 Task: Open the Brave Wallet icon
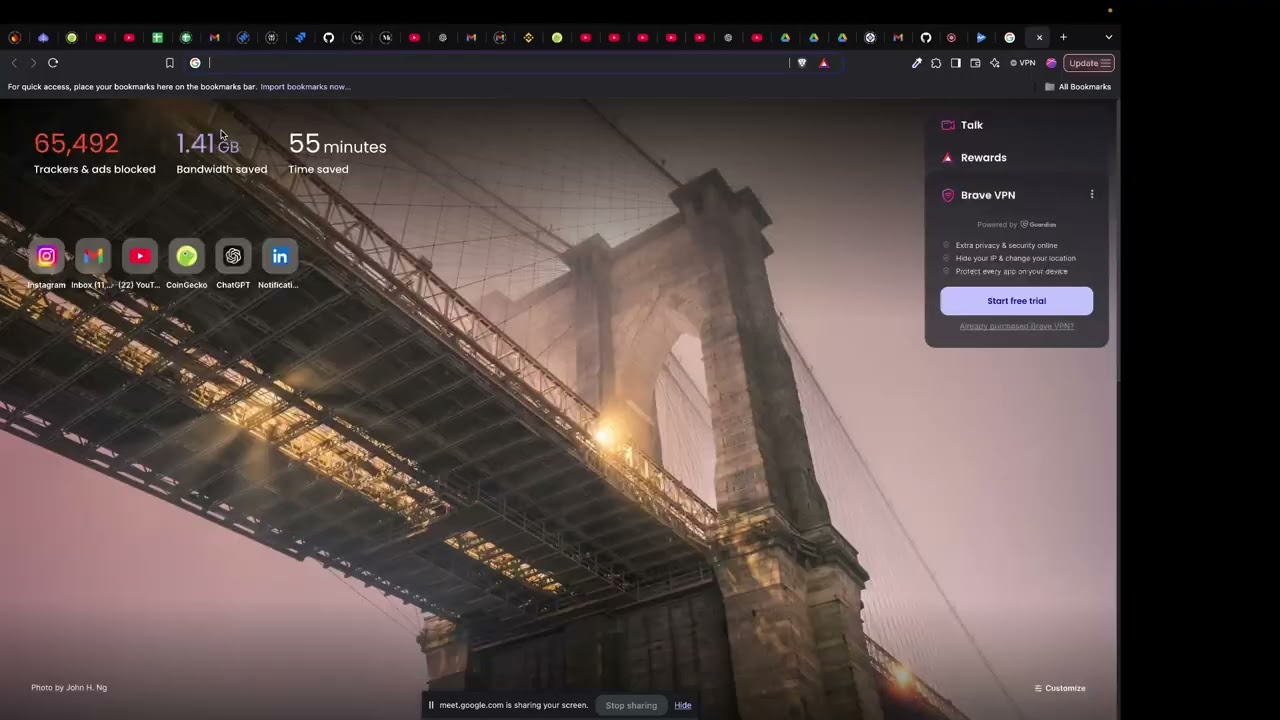point(975,63)
